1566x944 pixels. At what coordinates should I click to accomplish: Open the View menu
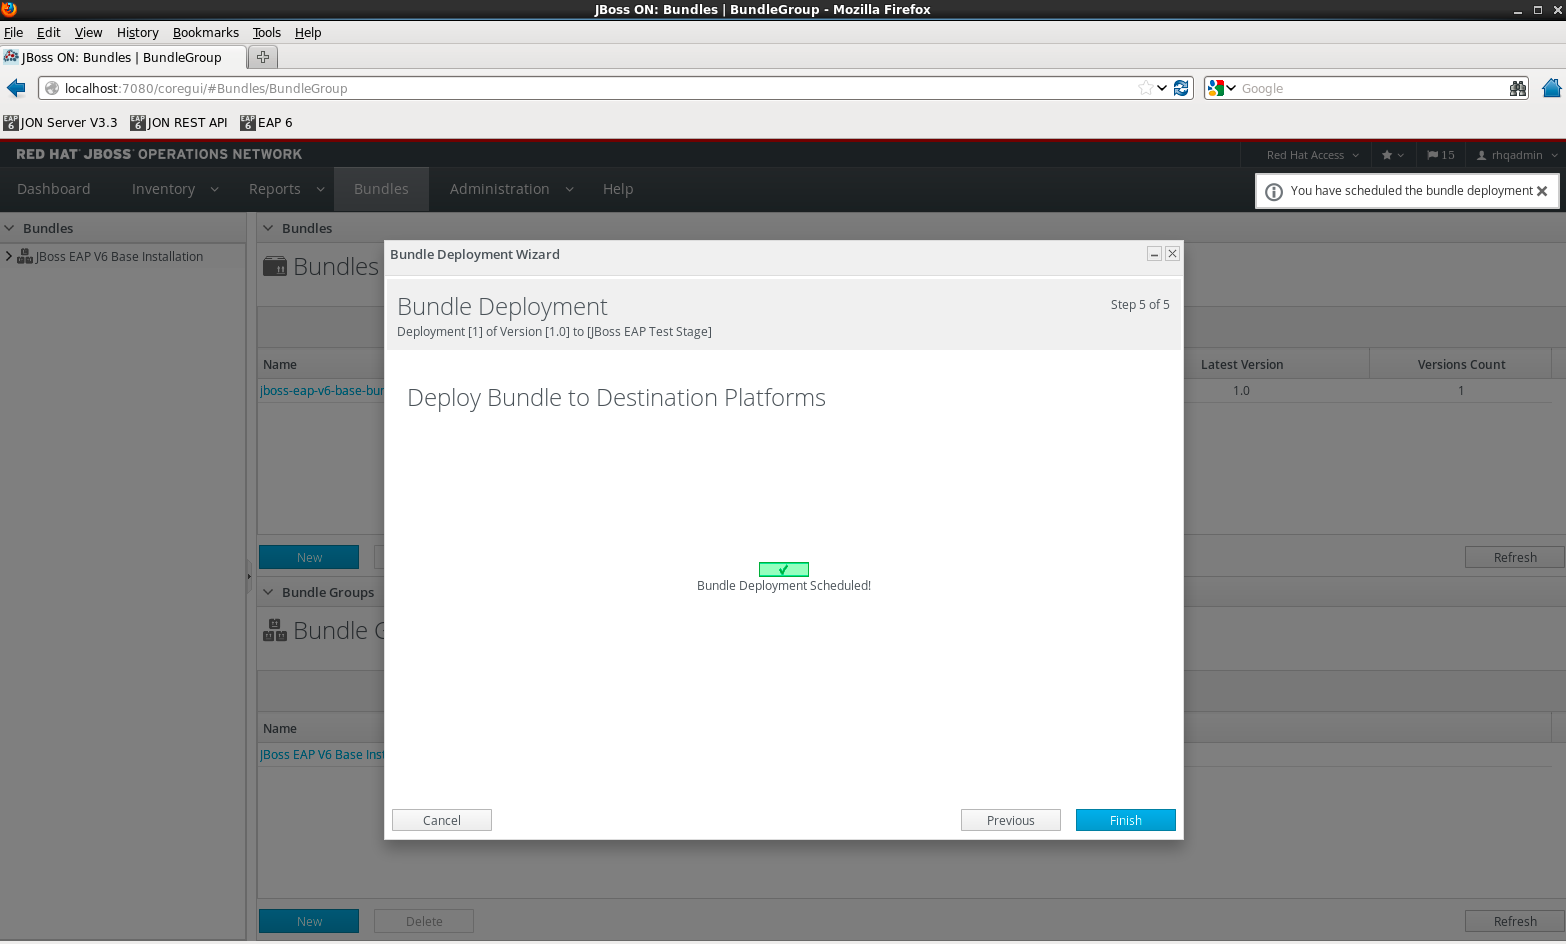(88, 32)
